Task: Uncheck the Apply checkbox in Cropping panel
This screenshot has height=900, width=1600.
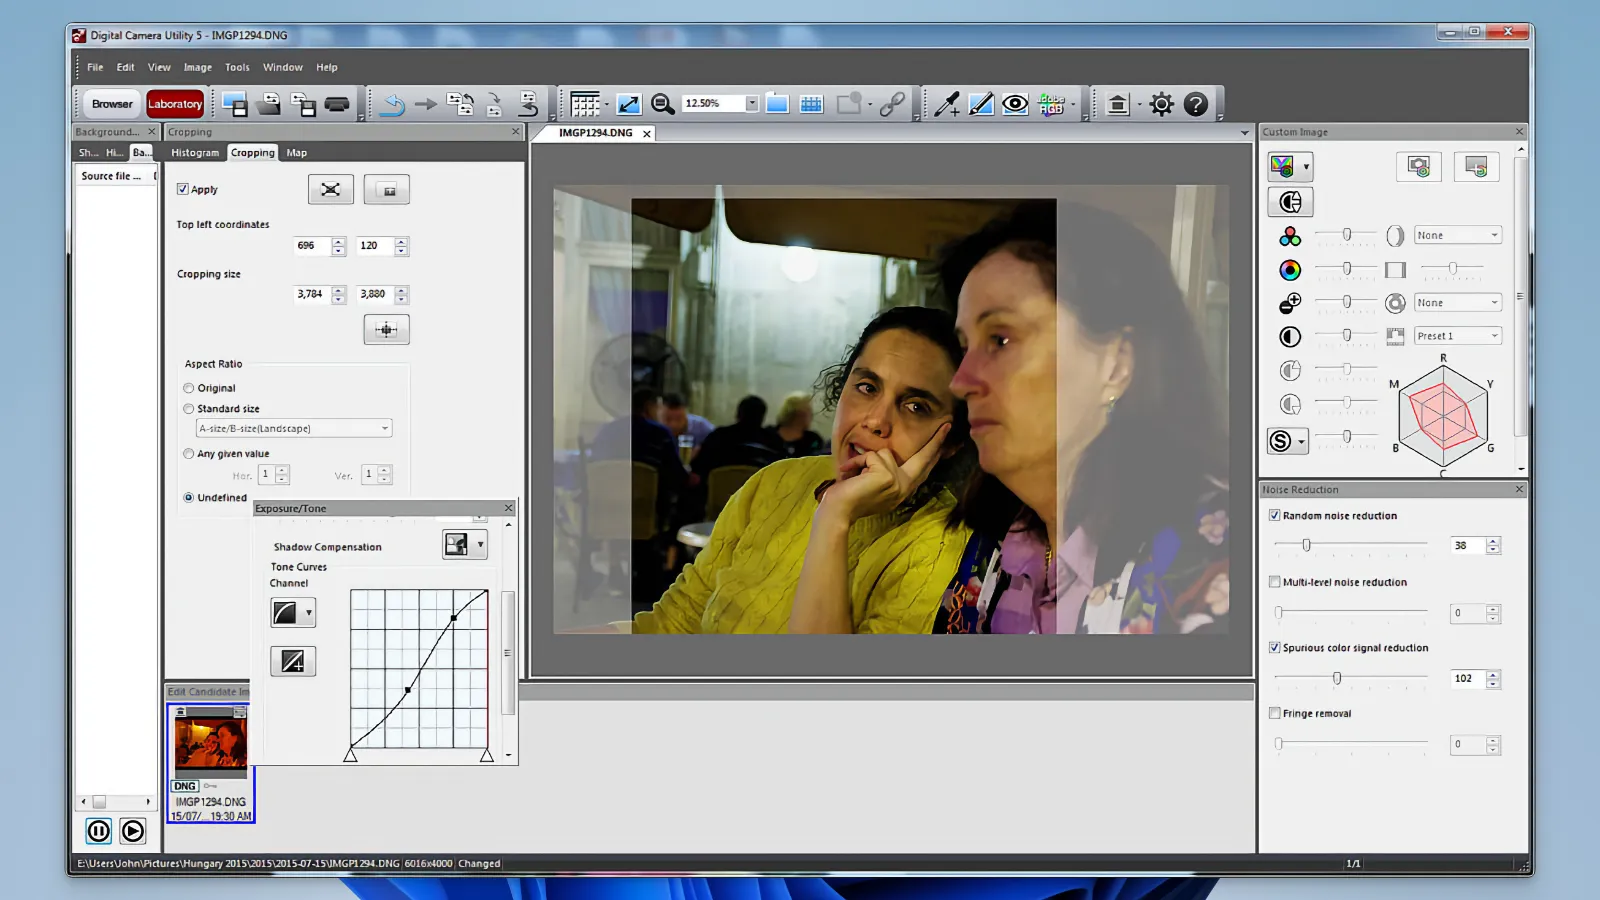Action: (x=183, y=189)
